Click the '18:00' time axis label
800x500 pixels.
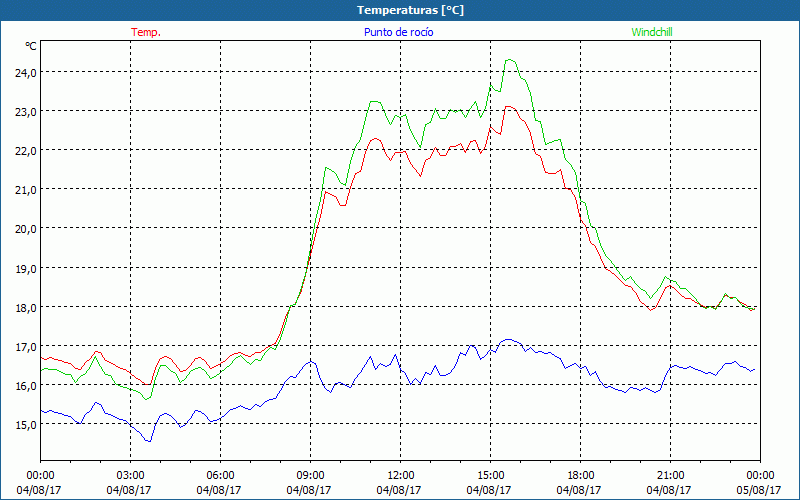[580, 476]
